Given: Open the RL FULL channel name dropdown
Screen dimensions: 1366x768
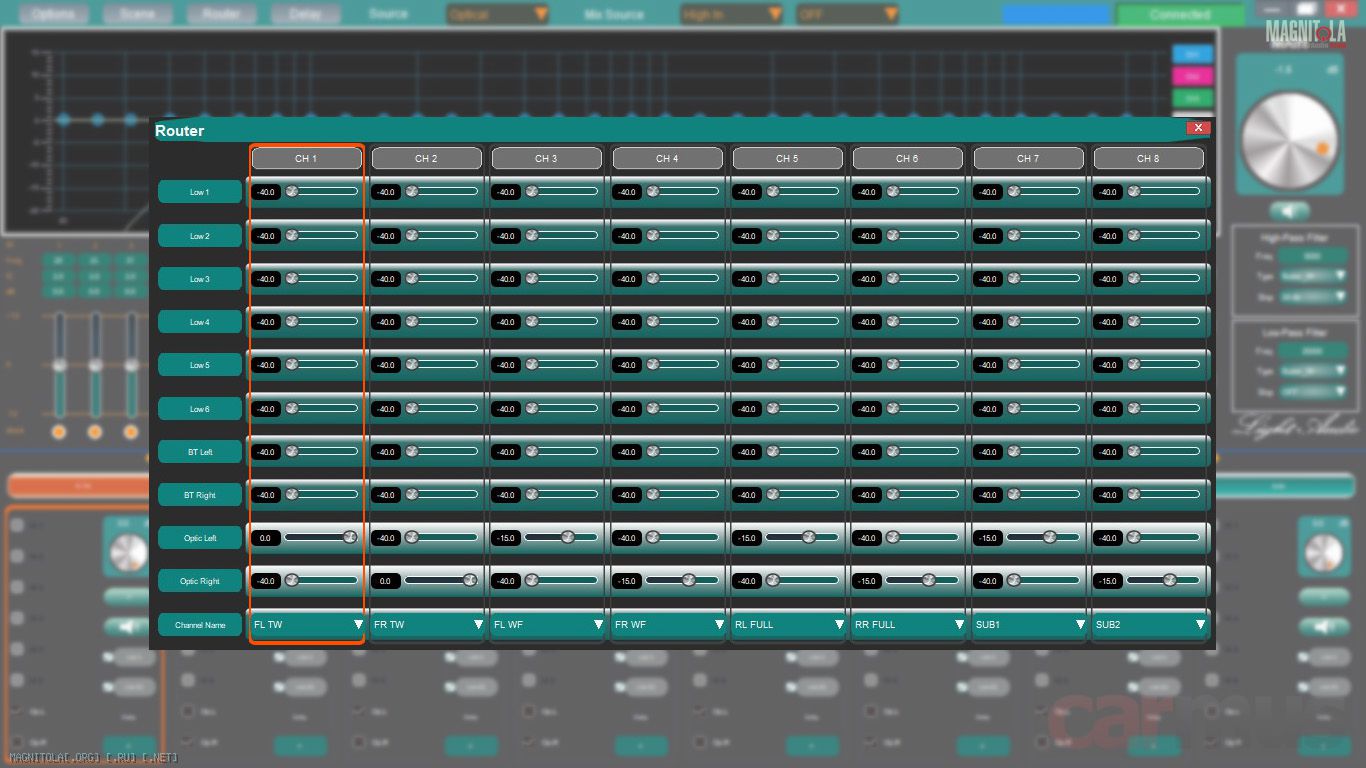Looking at the screenshot, I should pyautogui.click(x=788, y=625).
